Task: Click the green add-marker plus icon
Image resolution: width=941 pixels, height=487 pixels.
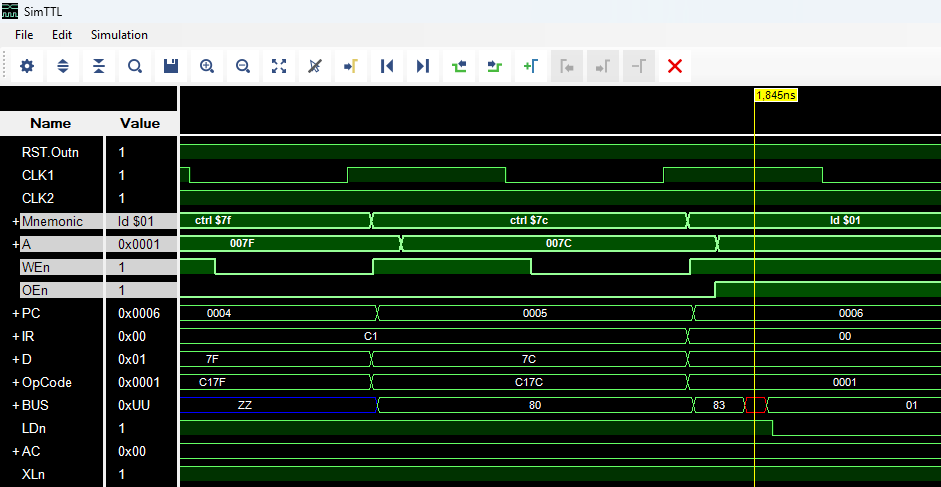Action: (x=531, y=66)
